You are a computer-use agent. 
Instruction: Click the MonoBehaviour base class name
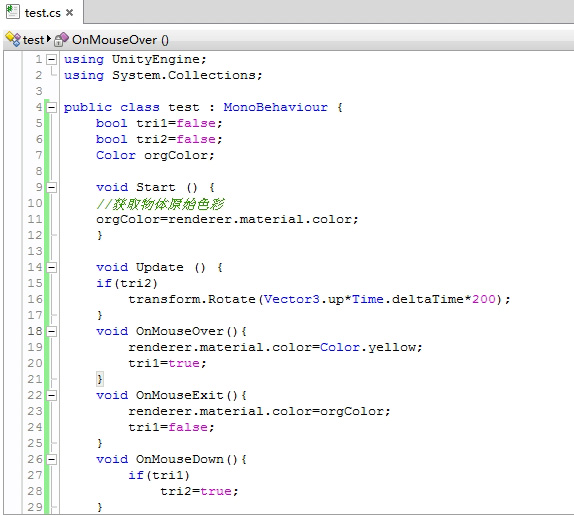[276, 107]
